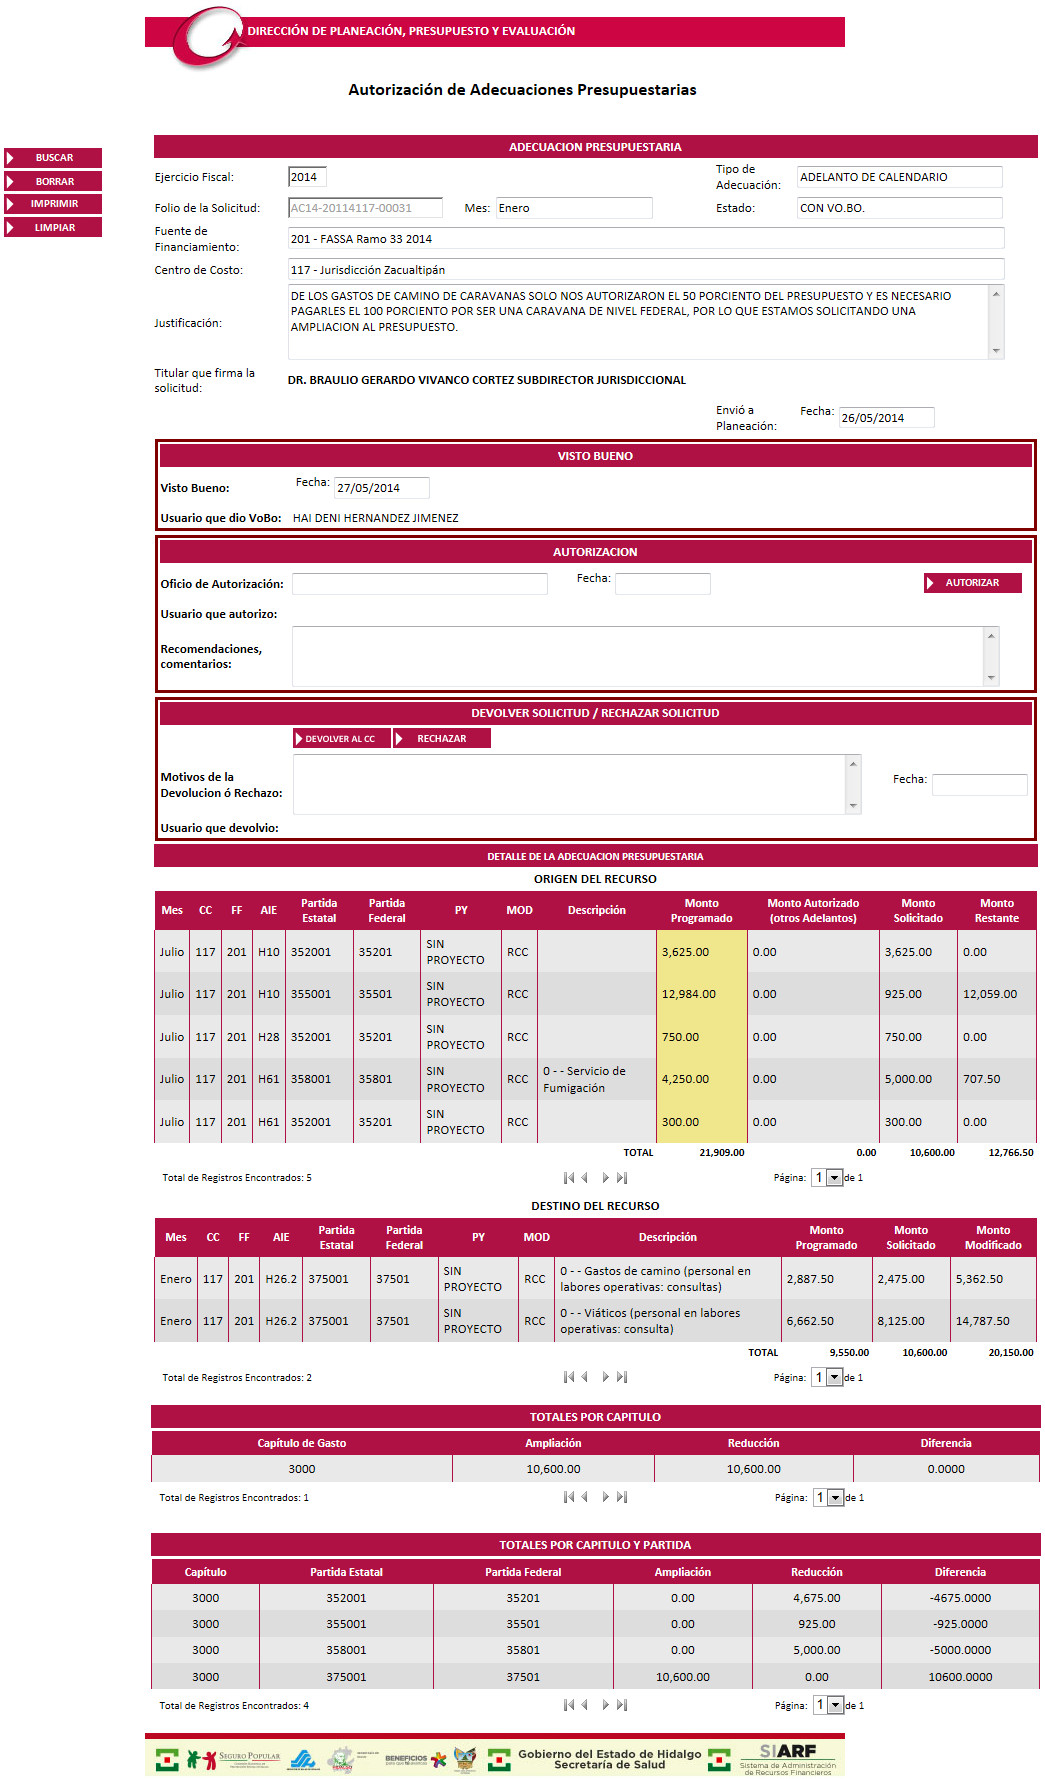Go to last page in Destino del Recurso pager
The image size is (1045, 1779).
pyautogui.click(x=622, y=1377)
